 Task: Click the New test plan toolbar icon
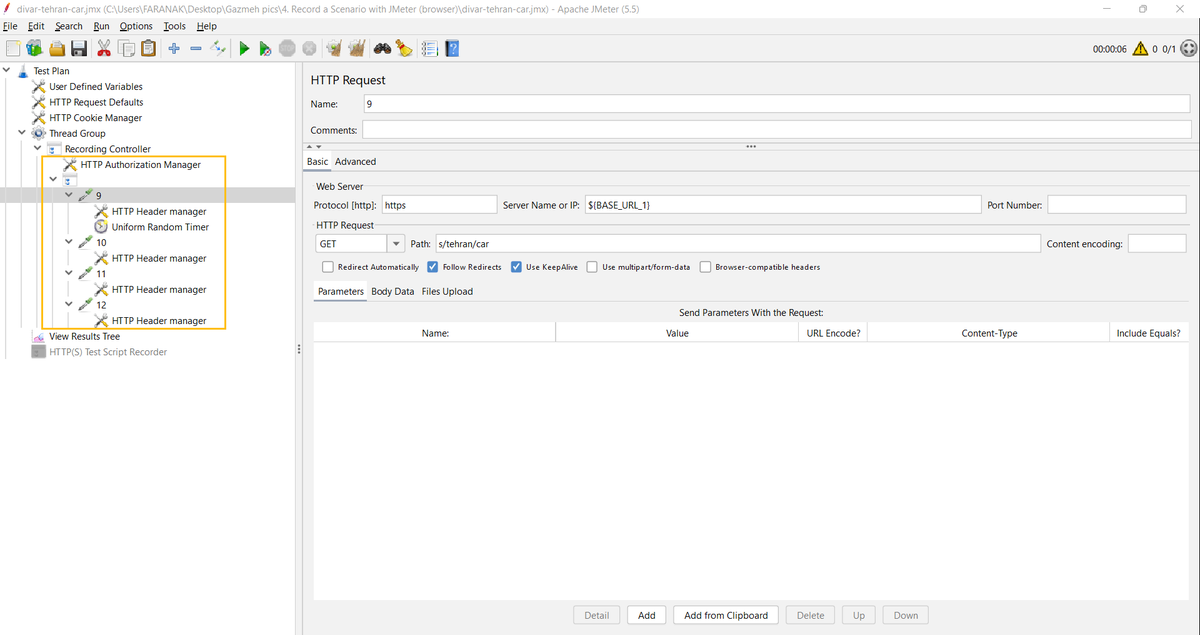12,48
